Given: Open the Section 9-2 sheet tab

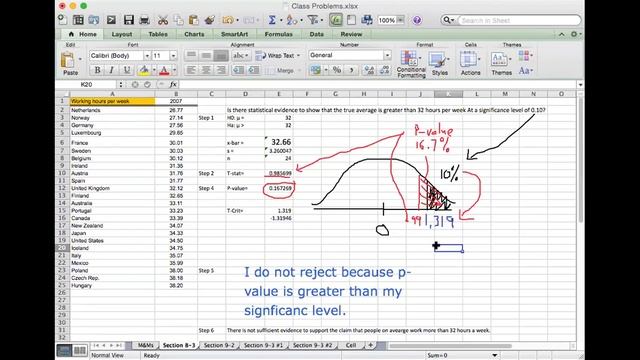Looking at the screenshot, I should pyautogui.click(x=219, y=345).
